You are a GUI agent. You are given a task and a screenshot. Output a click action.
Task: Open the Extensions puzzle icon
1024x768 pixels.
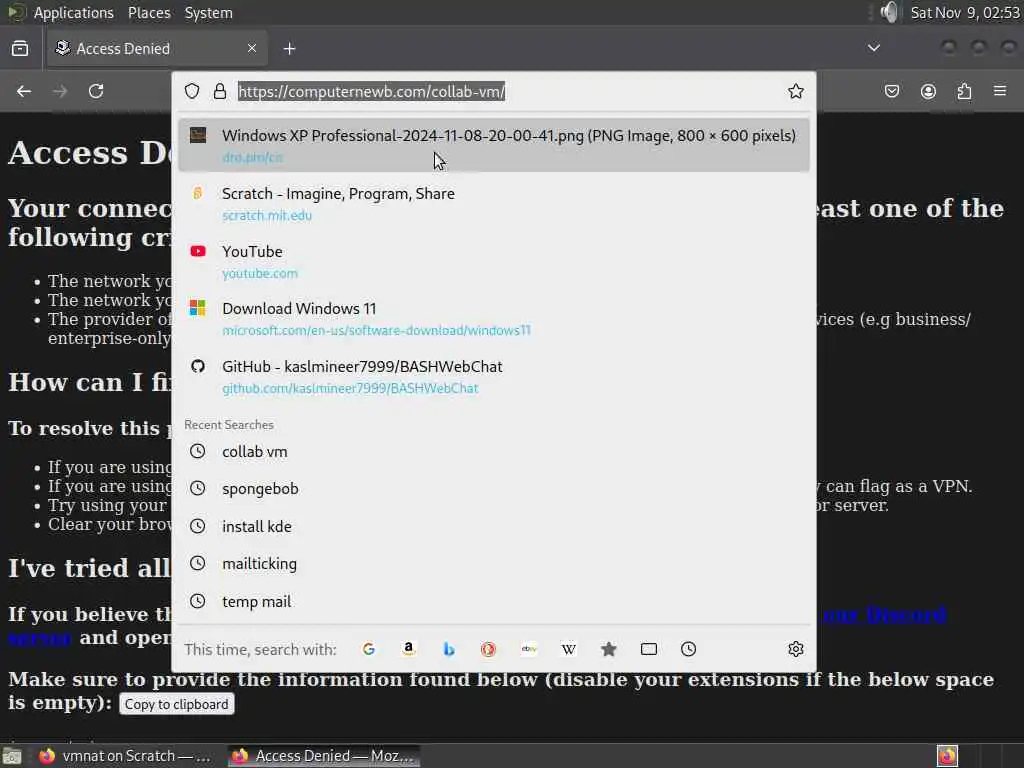point(964,91)
